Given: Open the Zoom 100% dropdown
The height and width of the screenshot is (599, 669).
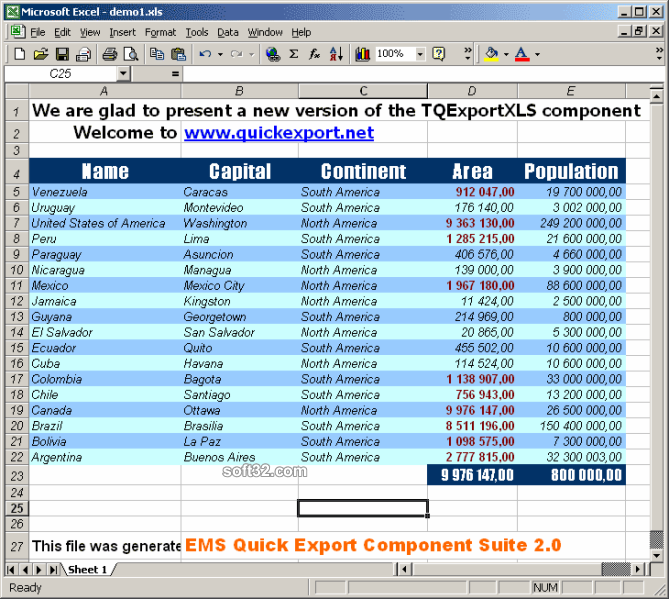Looking at the screenshot, I should (420, 54).
